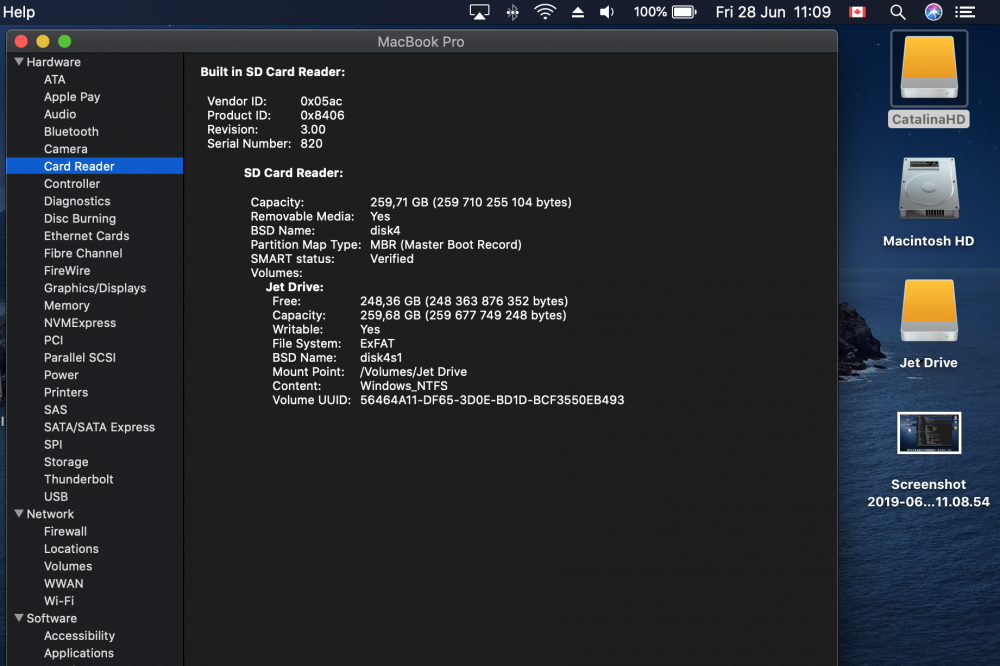This screenshot has width=1000, height=666.
Task: Open the volume menu bar icon
Action: tap(607, 12)
